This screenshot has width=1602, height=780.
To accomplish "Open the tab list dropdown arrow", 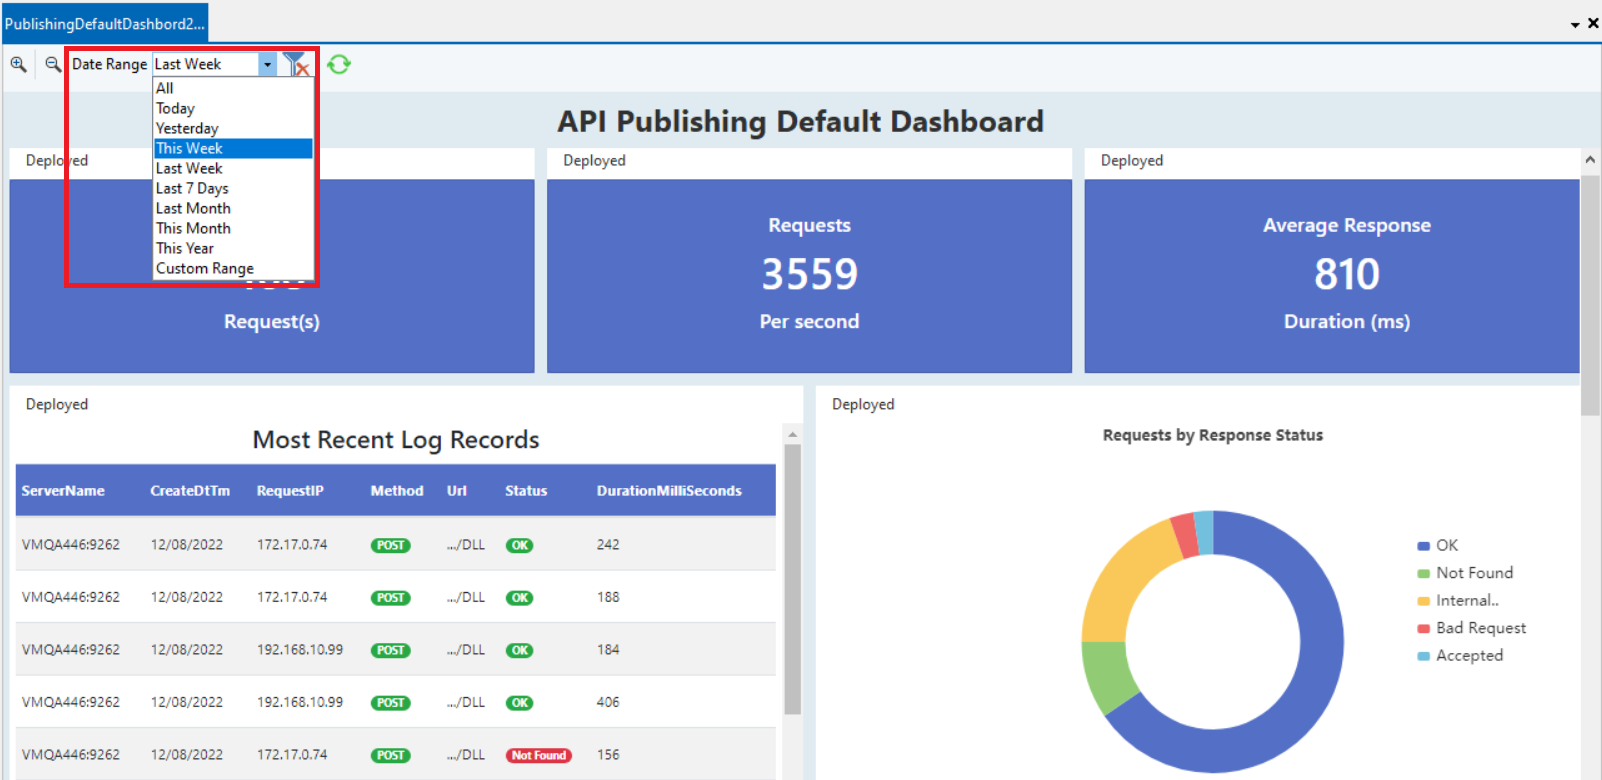I will click(1575, 24).
